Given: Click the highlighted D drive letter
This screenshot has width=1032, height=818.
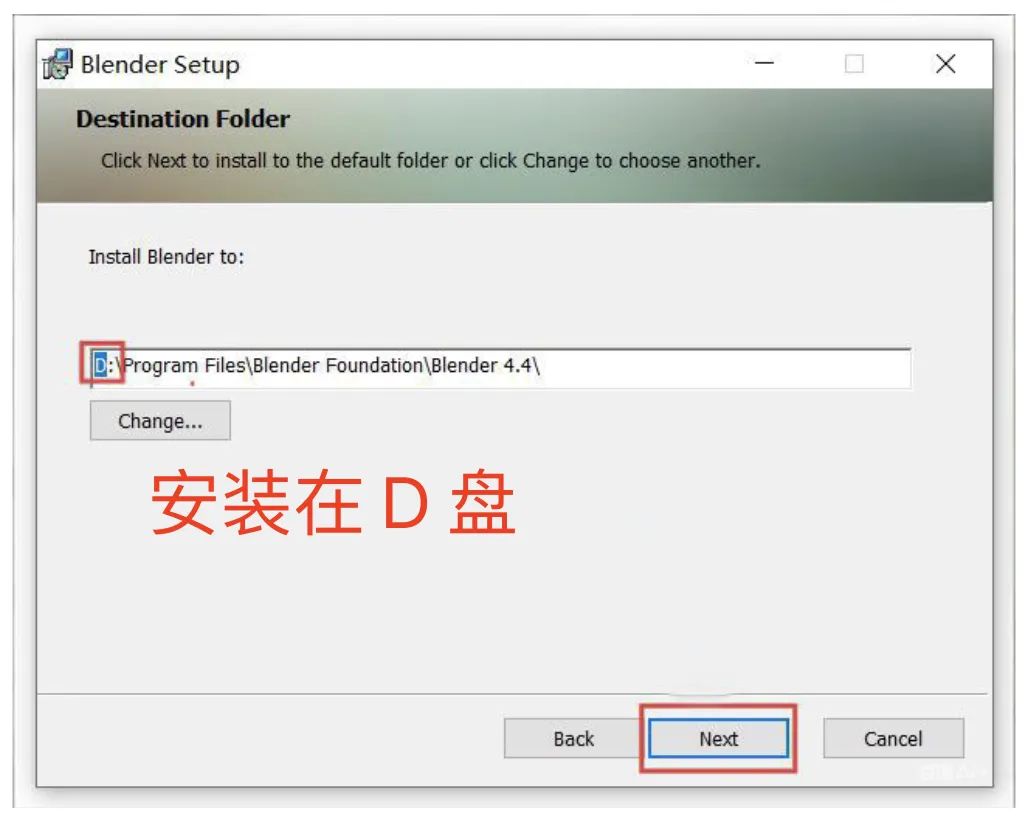Looking at the screenshot, I should pos(100,365).
